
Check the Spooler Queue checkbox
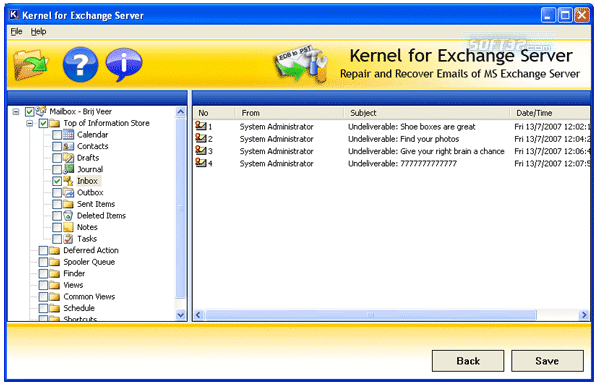[x=43, y=262]
